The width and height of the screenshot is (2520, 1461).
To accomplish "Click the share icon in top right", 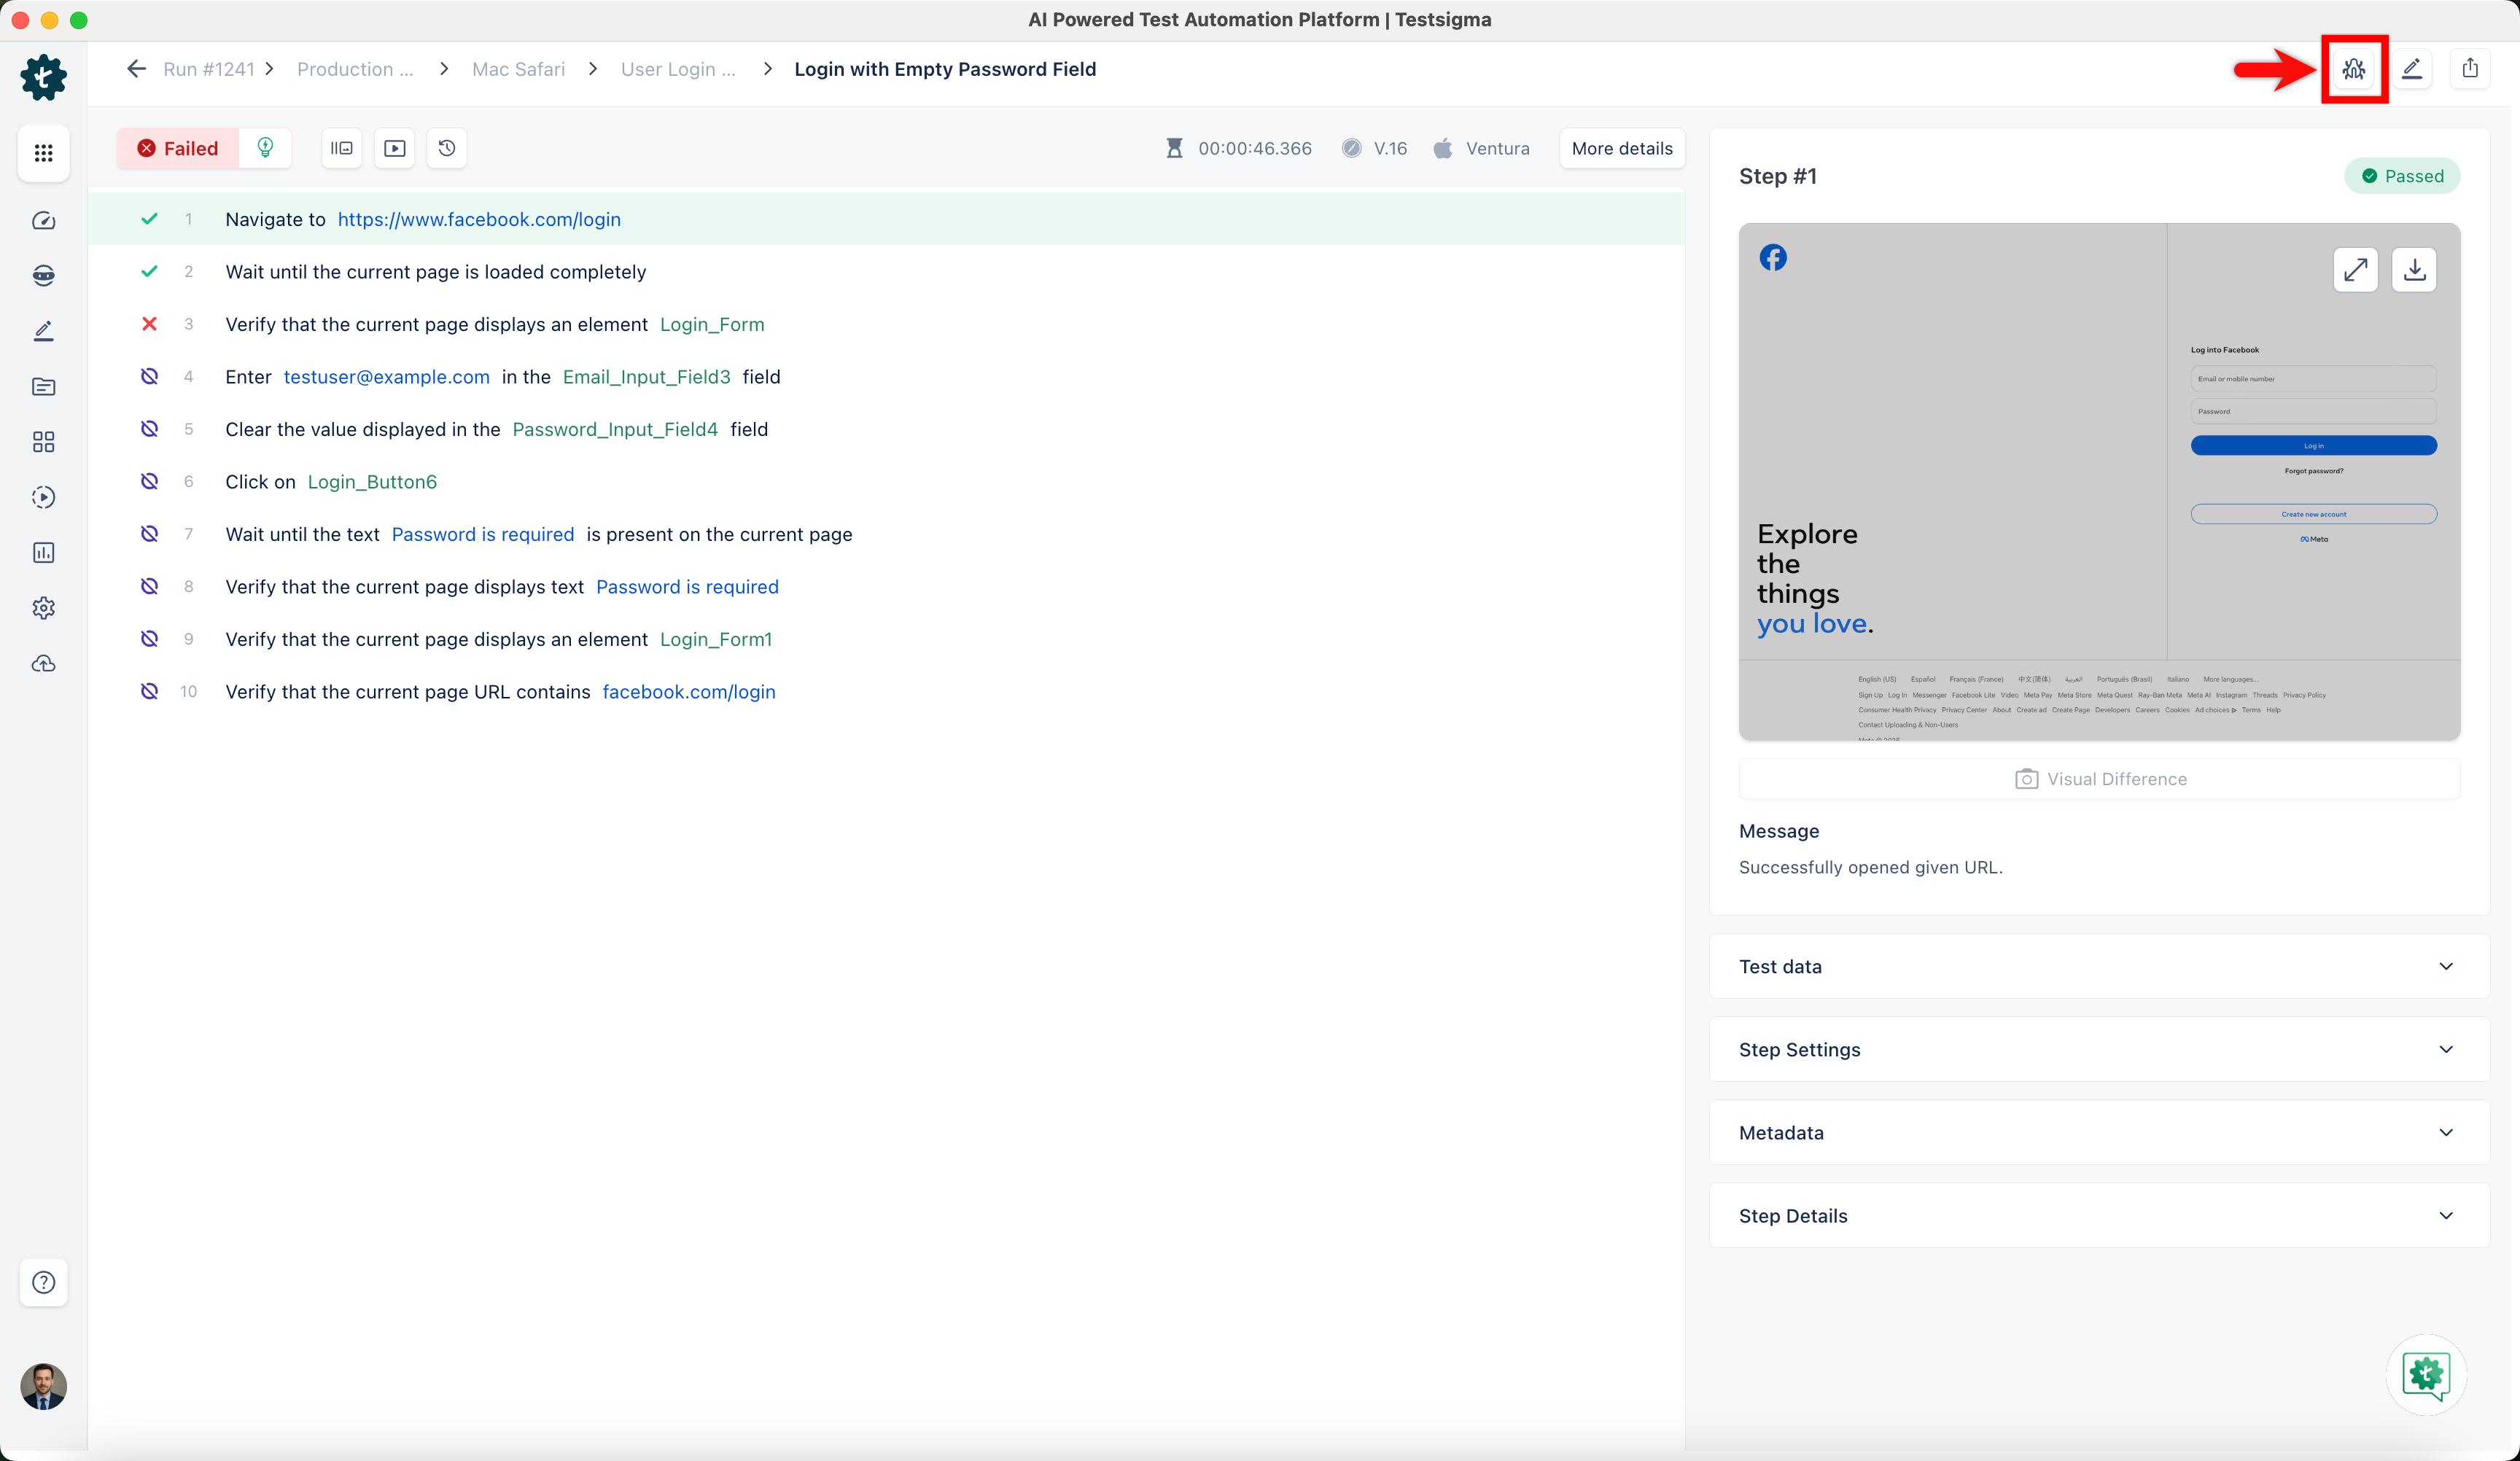I will (x=2470, y=69).
